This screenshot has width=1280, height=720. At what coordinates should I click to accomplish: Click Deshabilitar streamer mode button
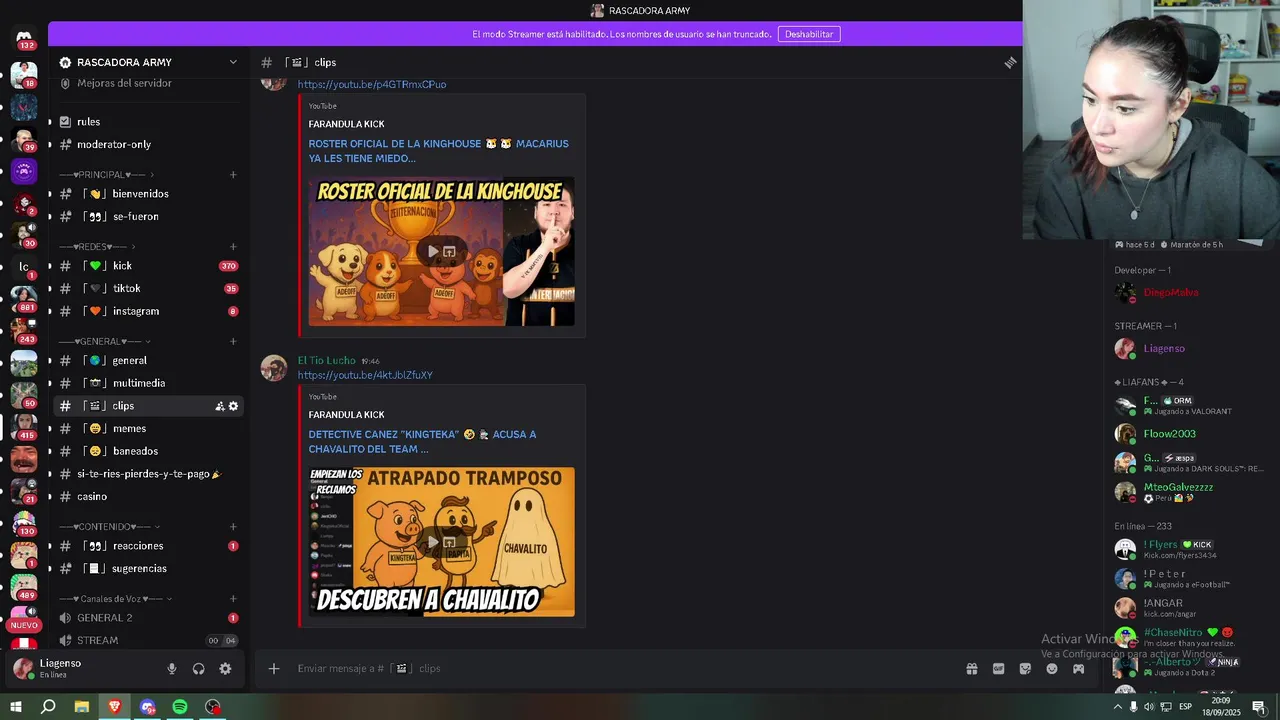pos(808,34)
